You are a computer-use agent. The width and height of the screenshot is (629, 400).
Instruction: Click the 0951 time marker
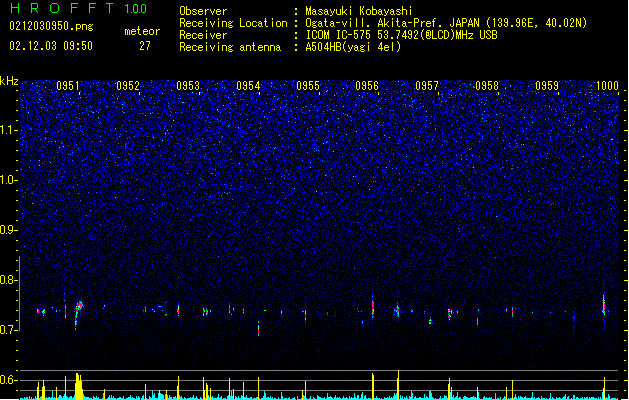[x=68, y=85]
